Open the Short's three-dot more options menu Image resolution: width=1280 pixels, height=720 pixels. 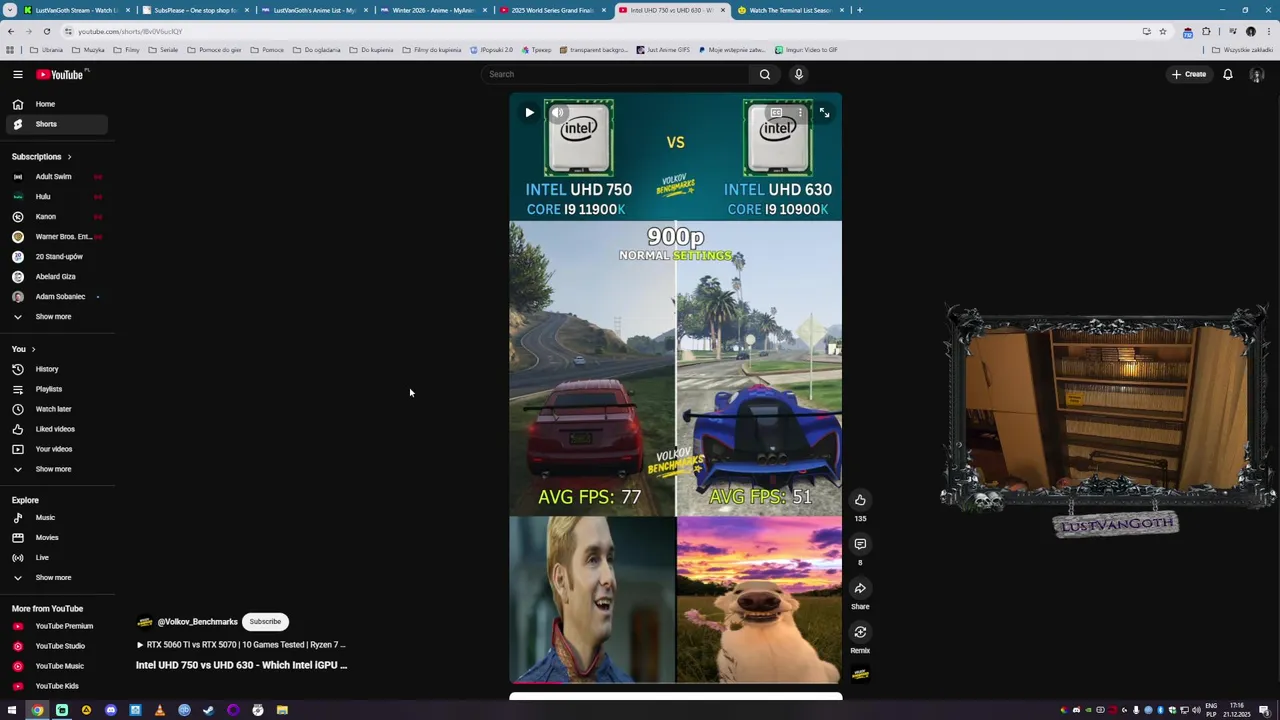[800, 113]
